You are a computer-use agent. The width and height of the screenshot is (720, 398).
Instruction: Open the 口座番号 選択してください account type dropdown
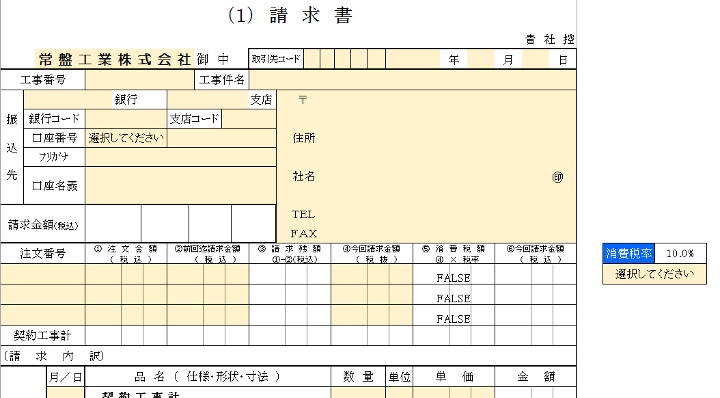126,138
